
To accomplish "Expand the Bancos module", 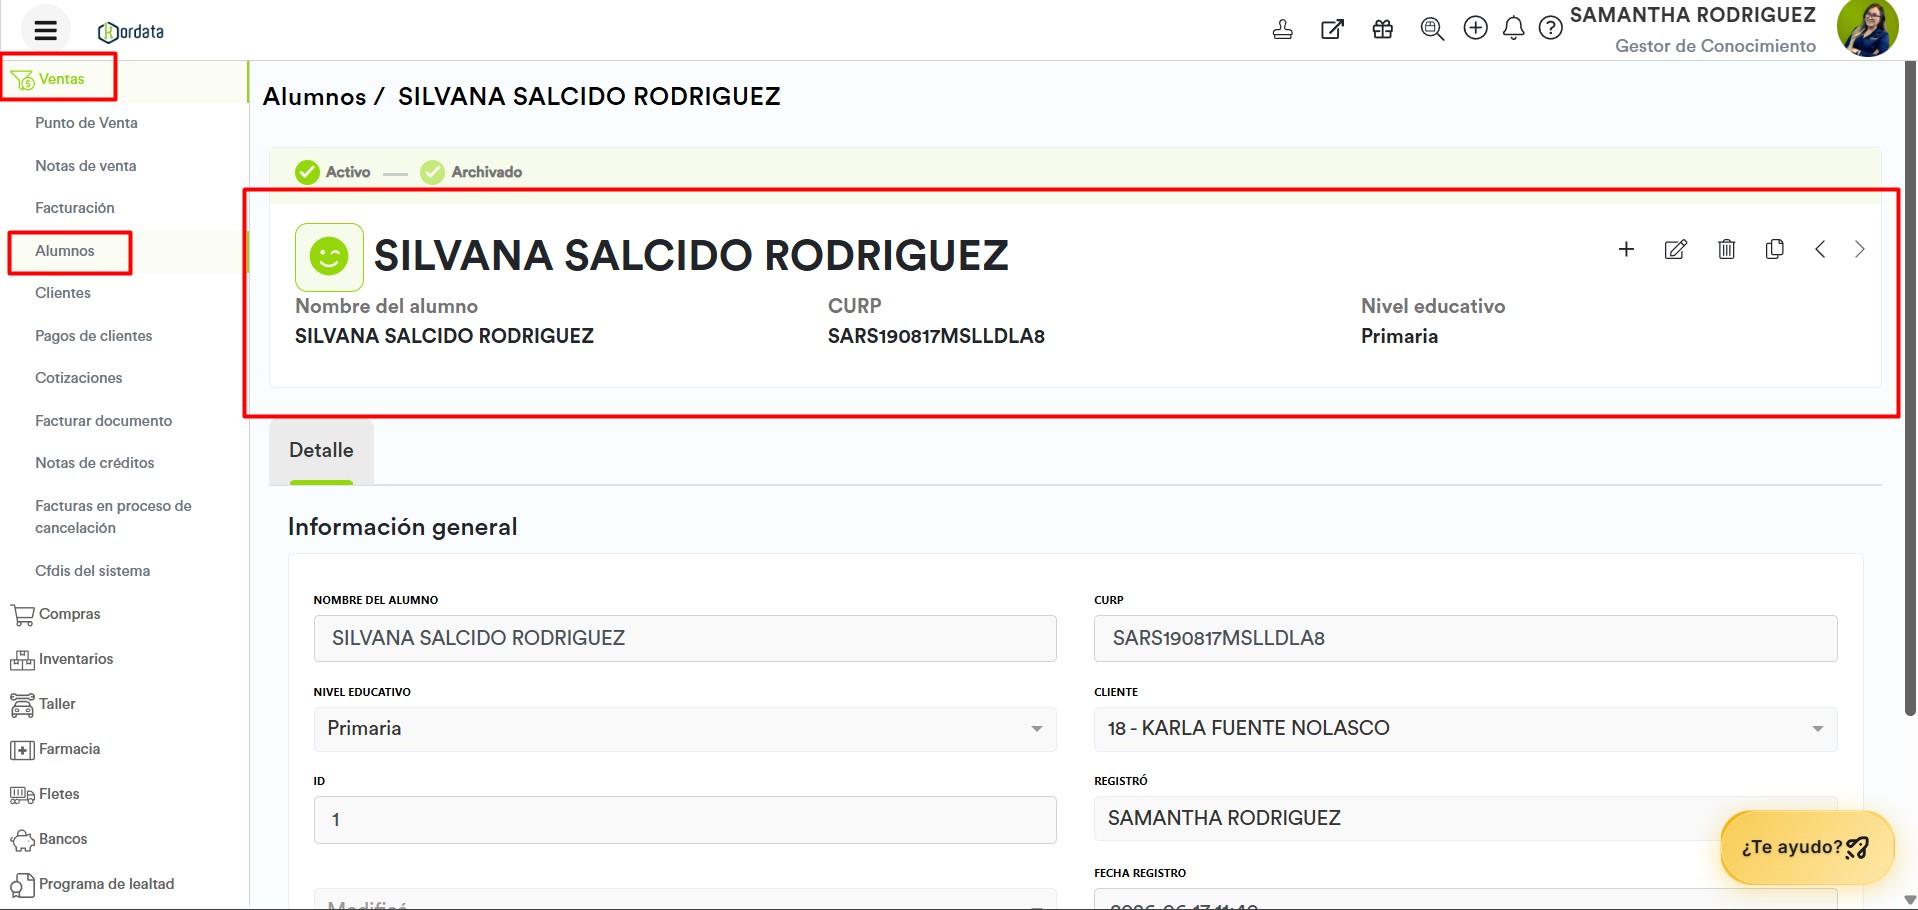I will 49,839.
